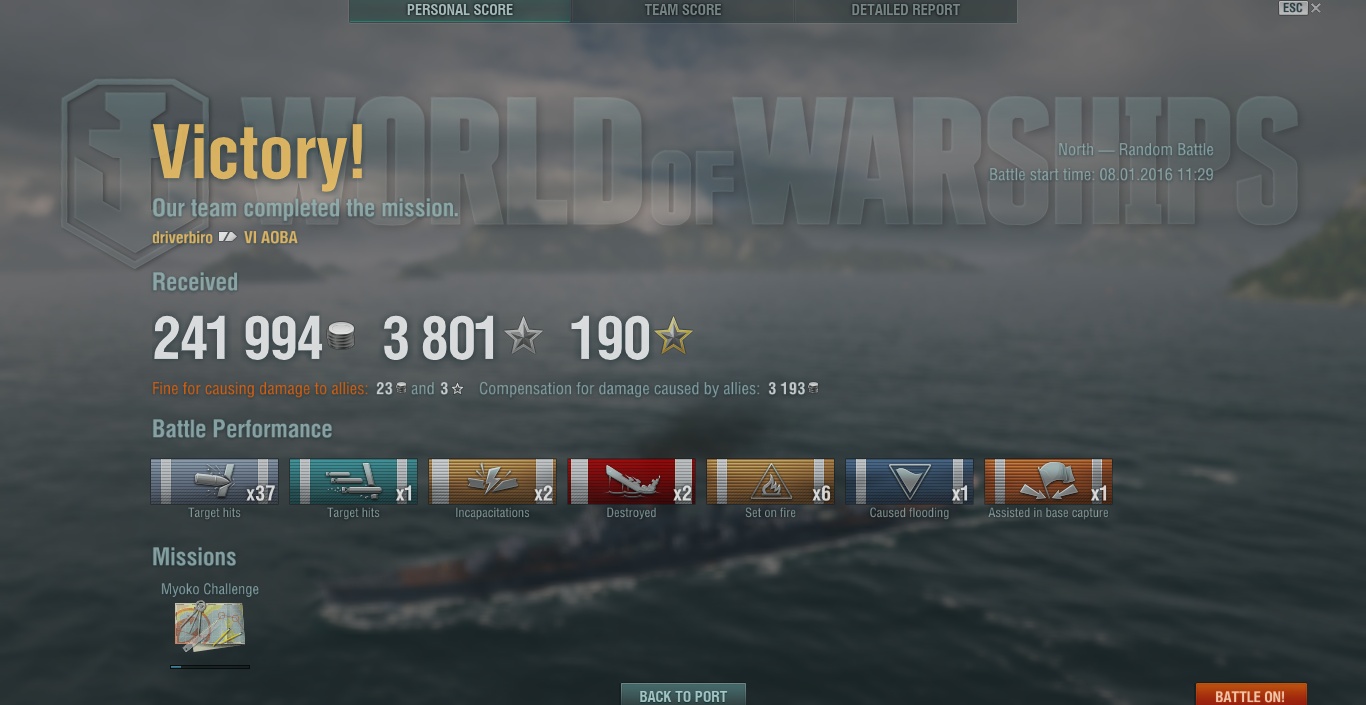This screenshot has height=705, width=1366.
Task: Select the Incapacitations x2 ribbon
Action: tap(493, 482)
